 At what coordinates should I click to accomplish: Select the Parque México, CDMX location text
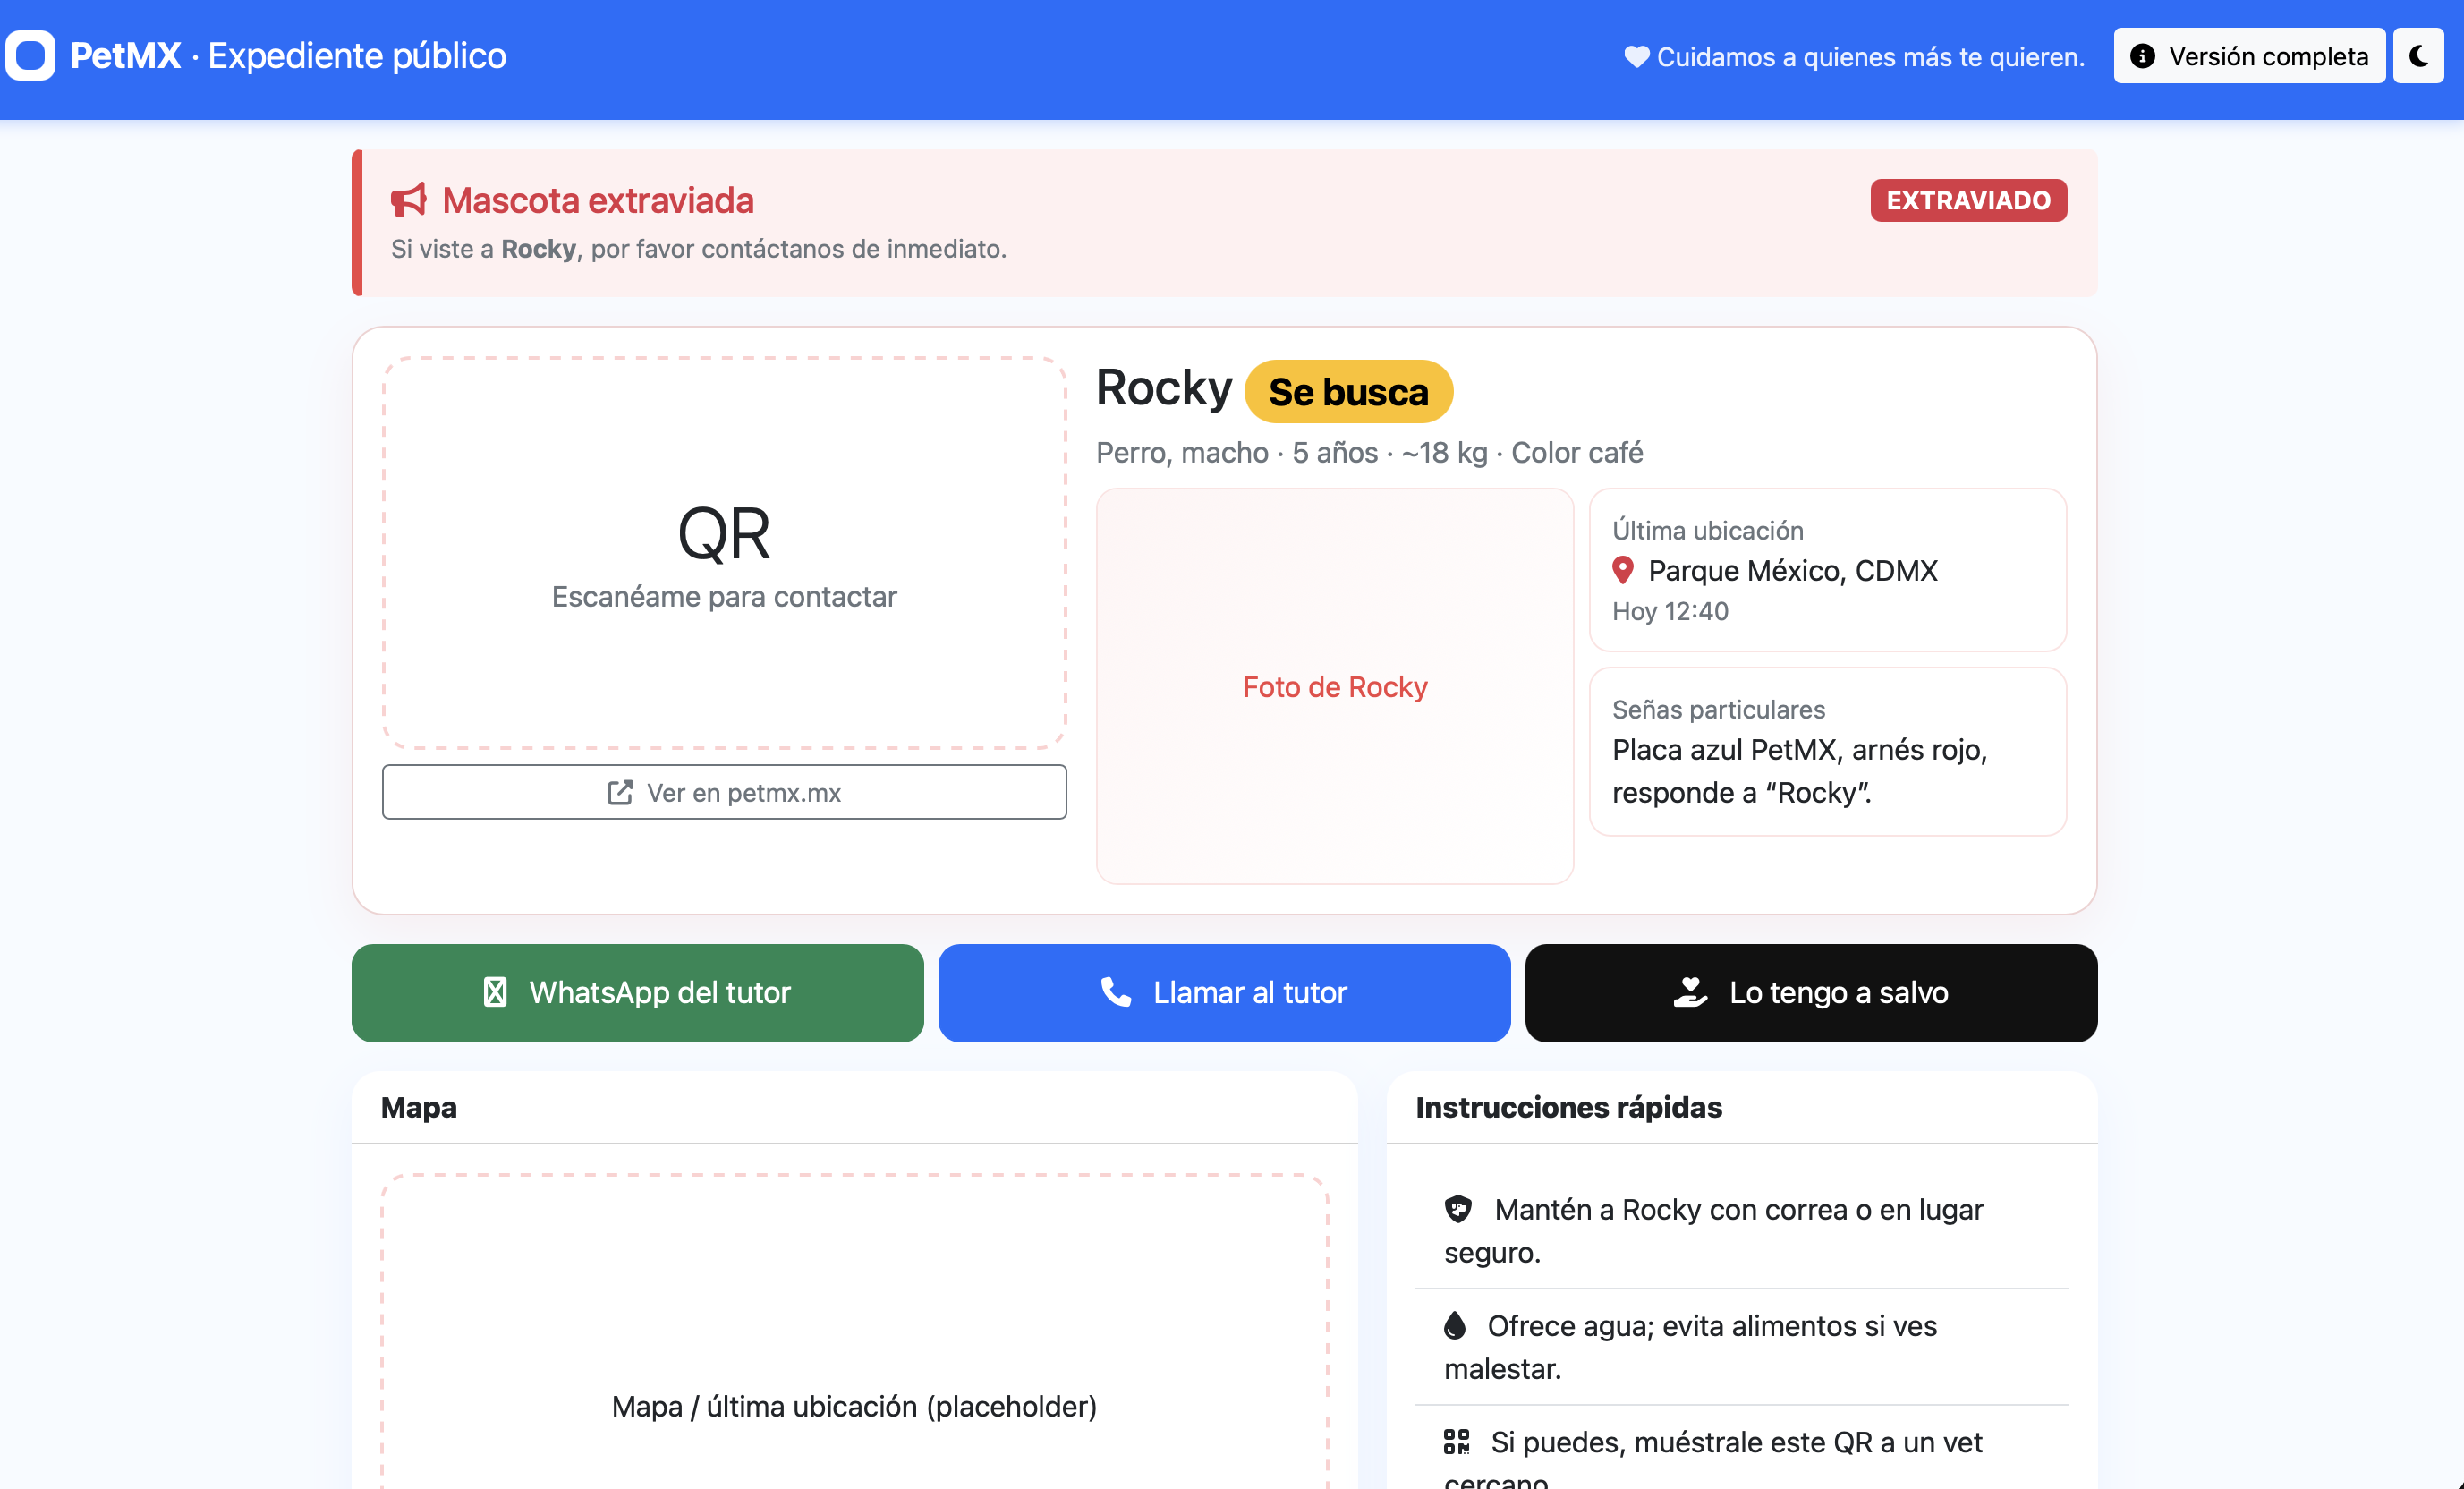1792,570
